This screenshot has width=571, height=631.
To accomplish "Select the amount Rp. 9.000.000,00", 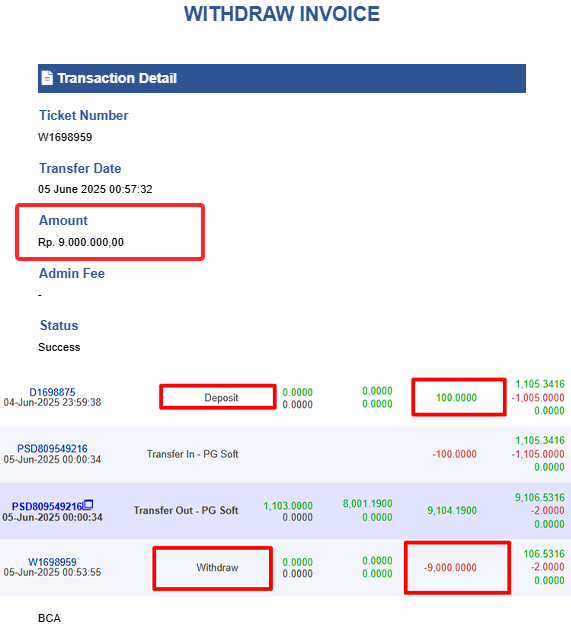I will (x=81, y=242).
